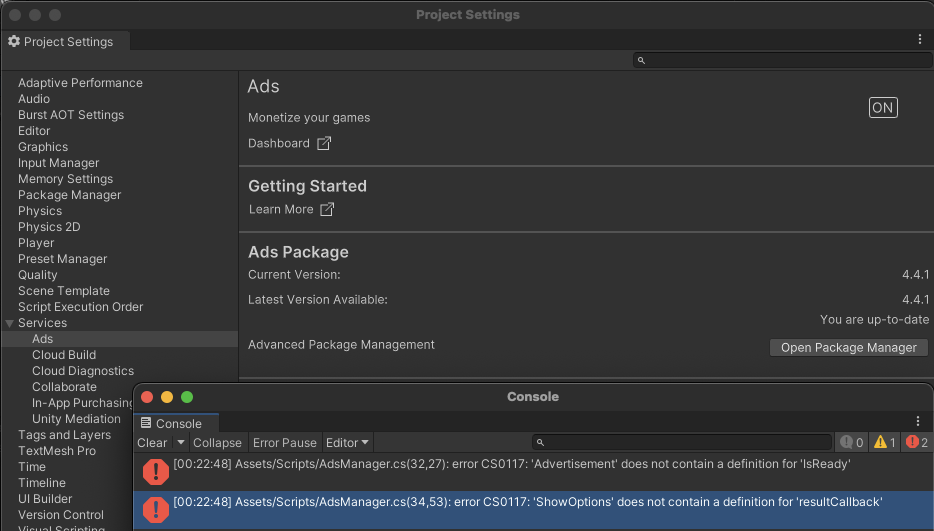Click the 'Advanced Package Management' label
This screenshot has height=531, width=934.
tap(341, 345)
